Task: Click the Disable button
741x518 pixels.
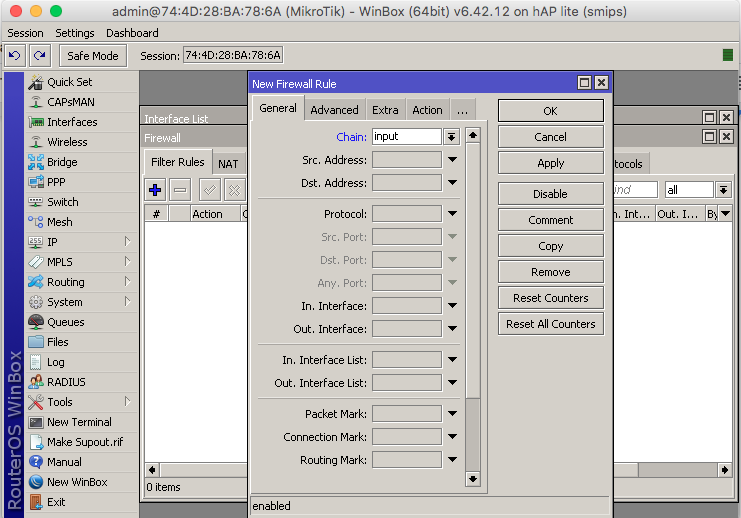Action: 551,194
